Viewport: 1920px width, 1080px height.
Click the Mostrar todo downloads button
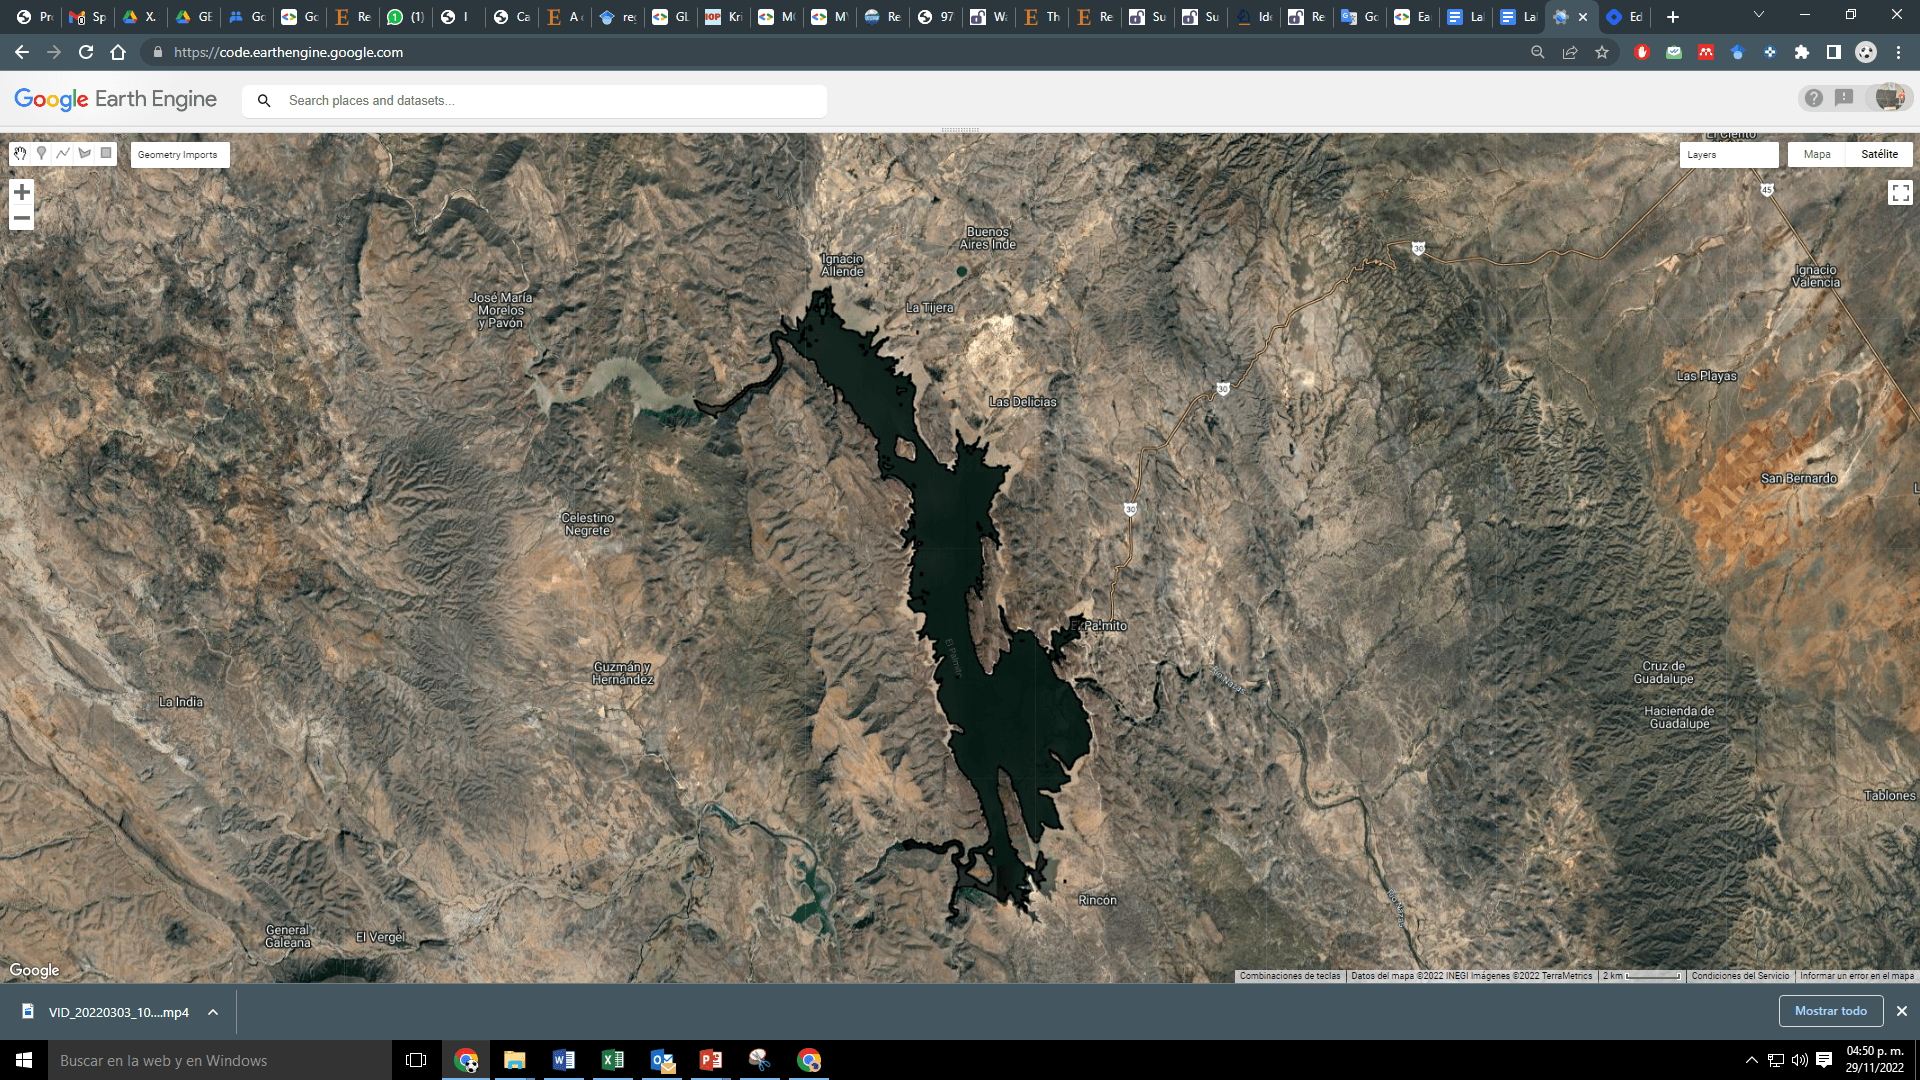click(1831, 1011)
